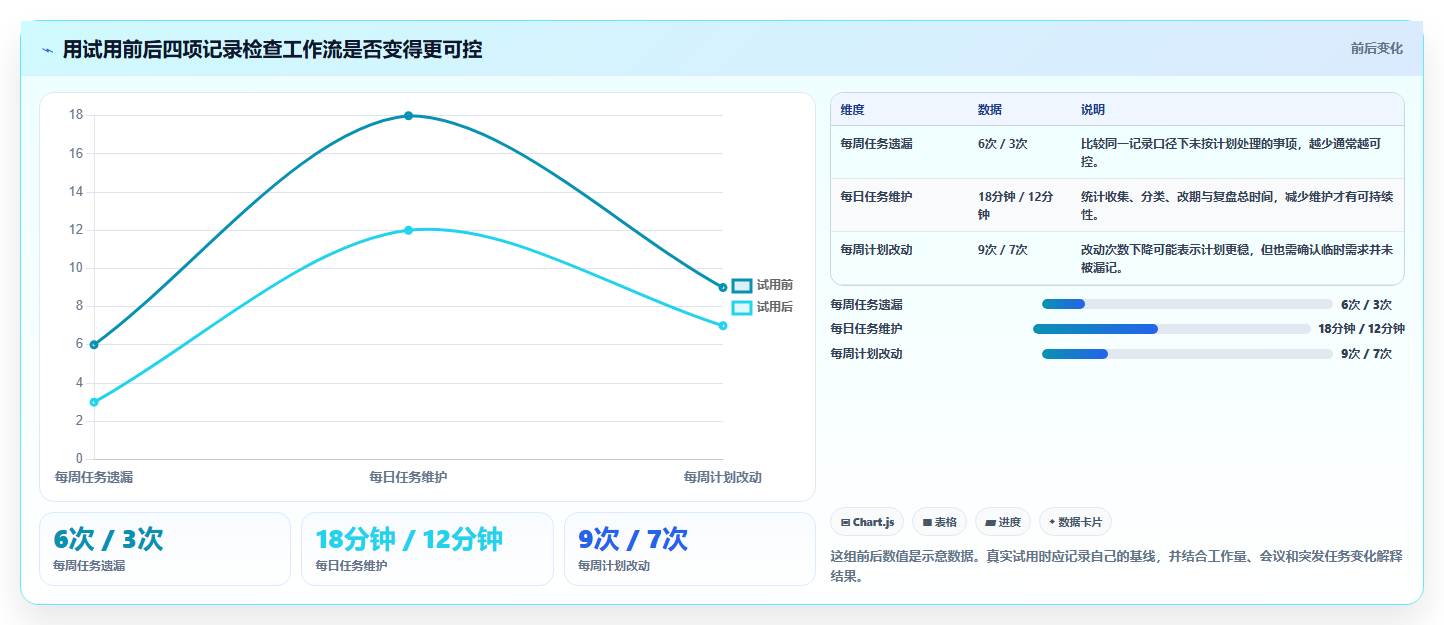Click the 前后变化 label in header
Viewport: 1444px width, 625px height.
(x=1376, y=48)
